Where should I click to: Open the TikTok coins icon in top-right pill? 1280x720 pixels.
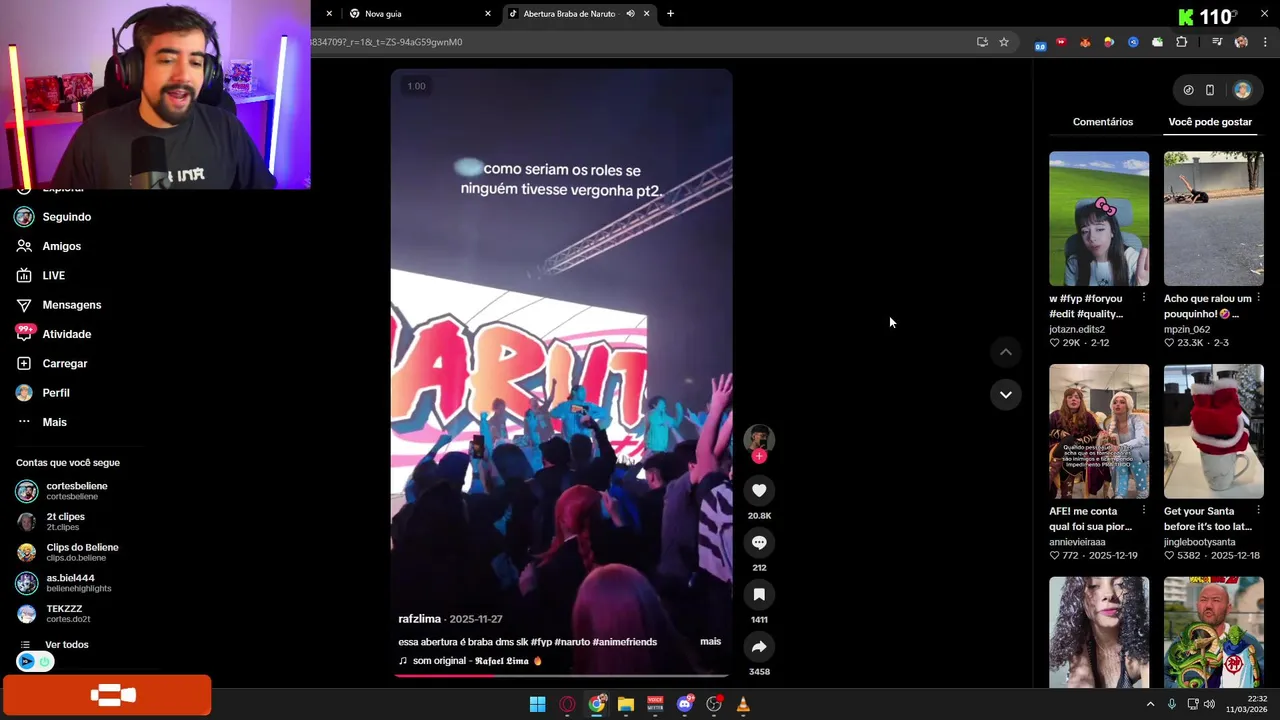(x=1188, y=90)
